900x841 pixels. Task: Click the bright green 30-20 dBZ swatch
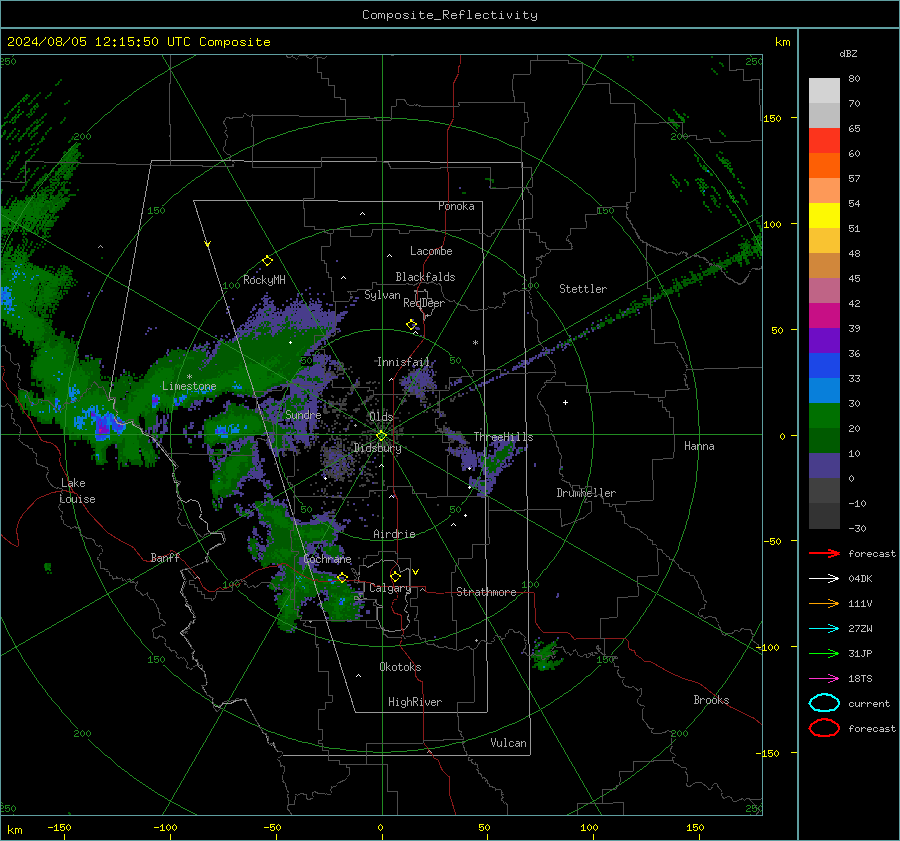(x=824, y=416)
